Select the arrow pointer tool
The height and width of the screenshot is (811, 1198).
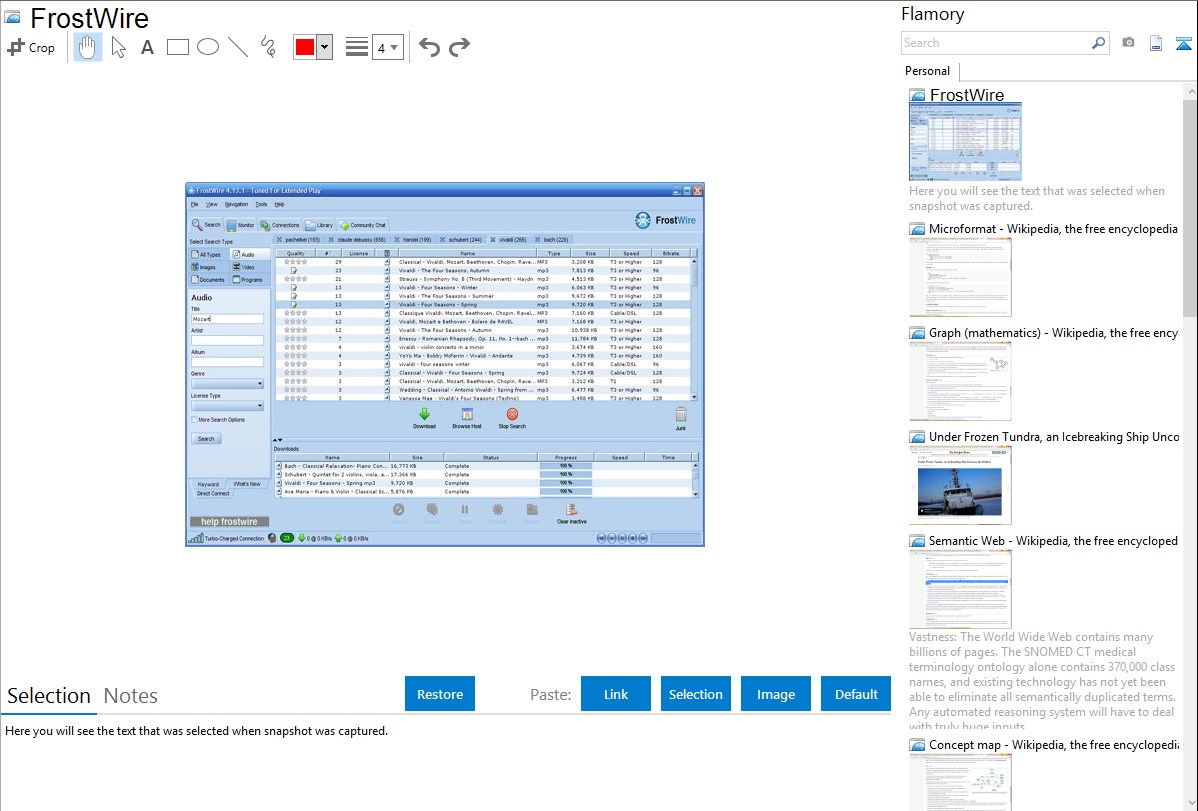tap(118, 47)
